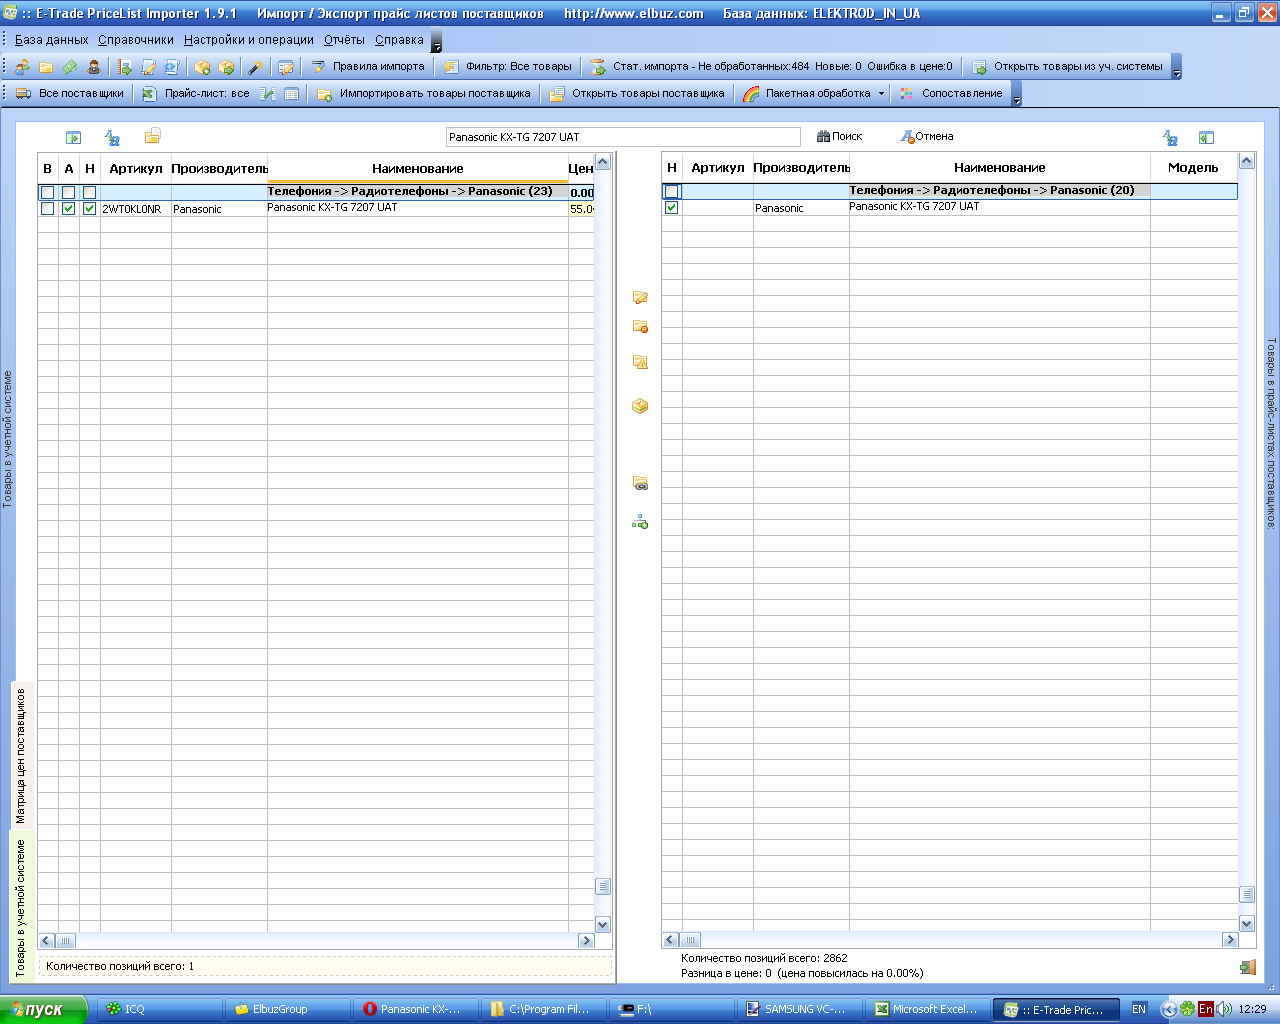Click left table vertical scroll down arrow
The image size is (1280, 1024).
(x=602, y=925)
